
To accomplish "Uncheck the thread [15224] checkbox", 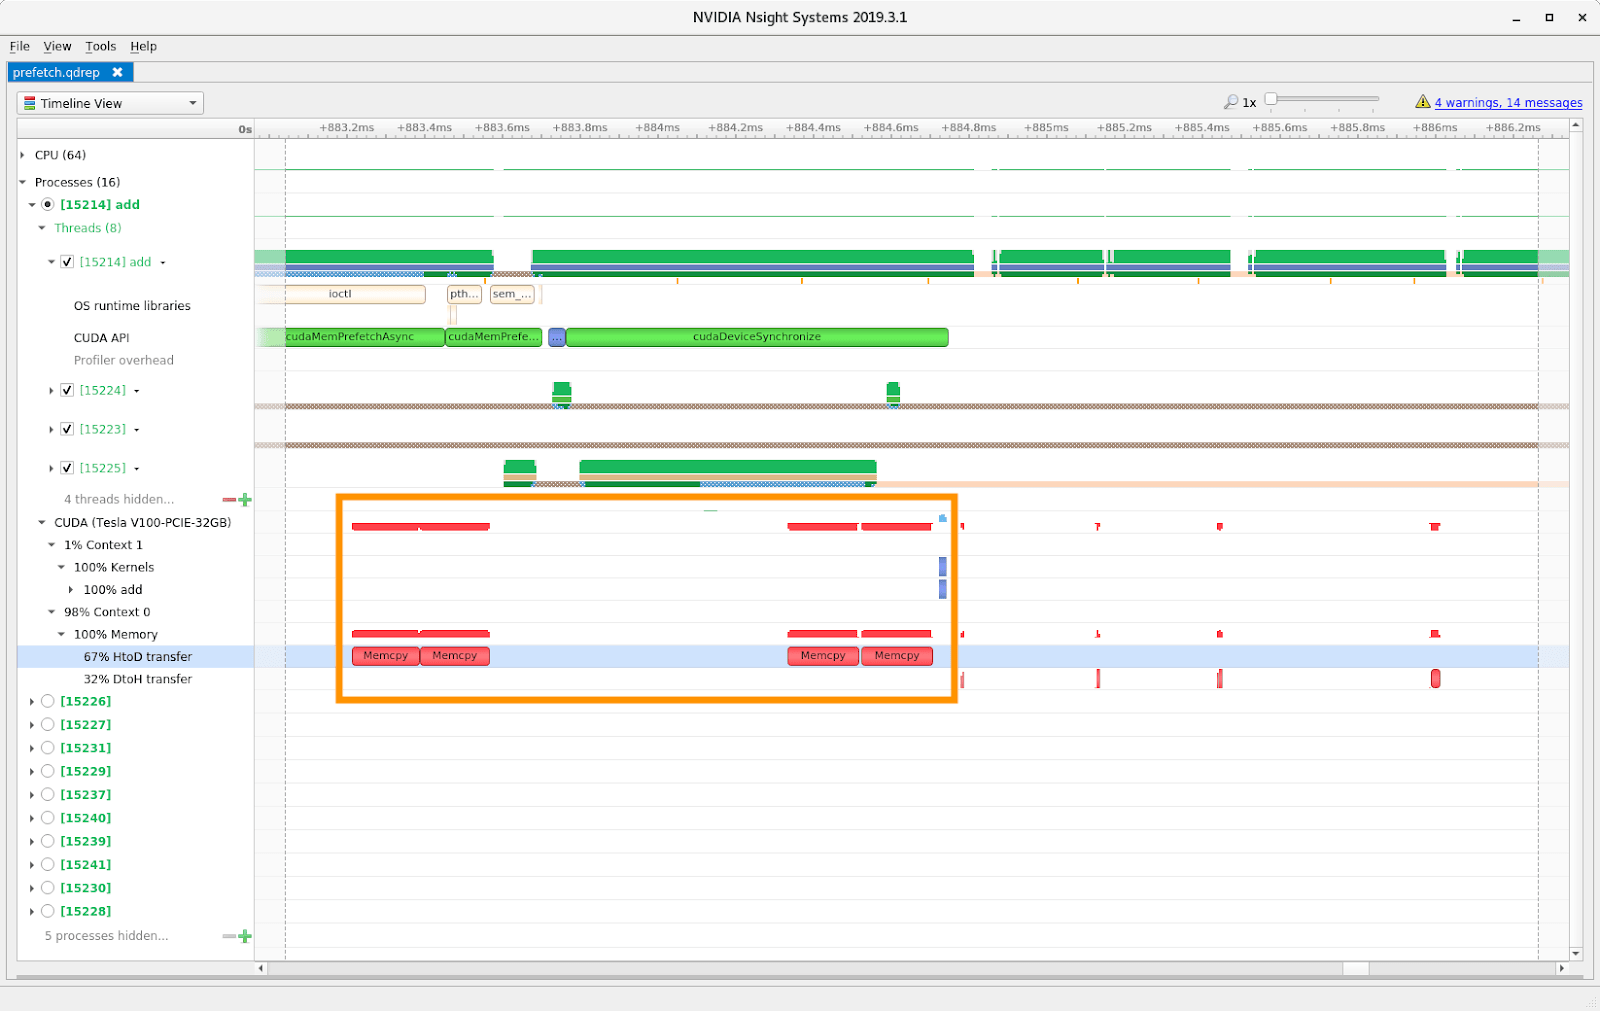I will pyautogui.click(x=67, y=390).
